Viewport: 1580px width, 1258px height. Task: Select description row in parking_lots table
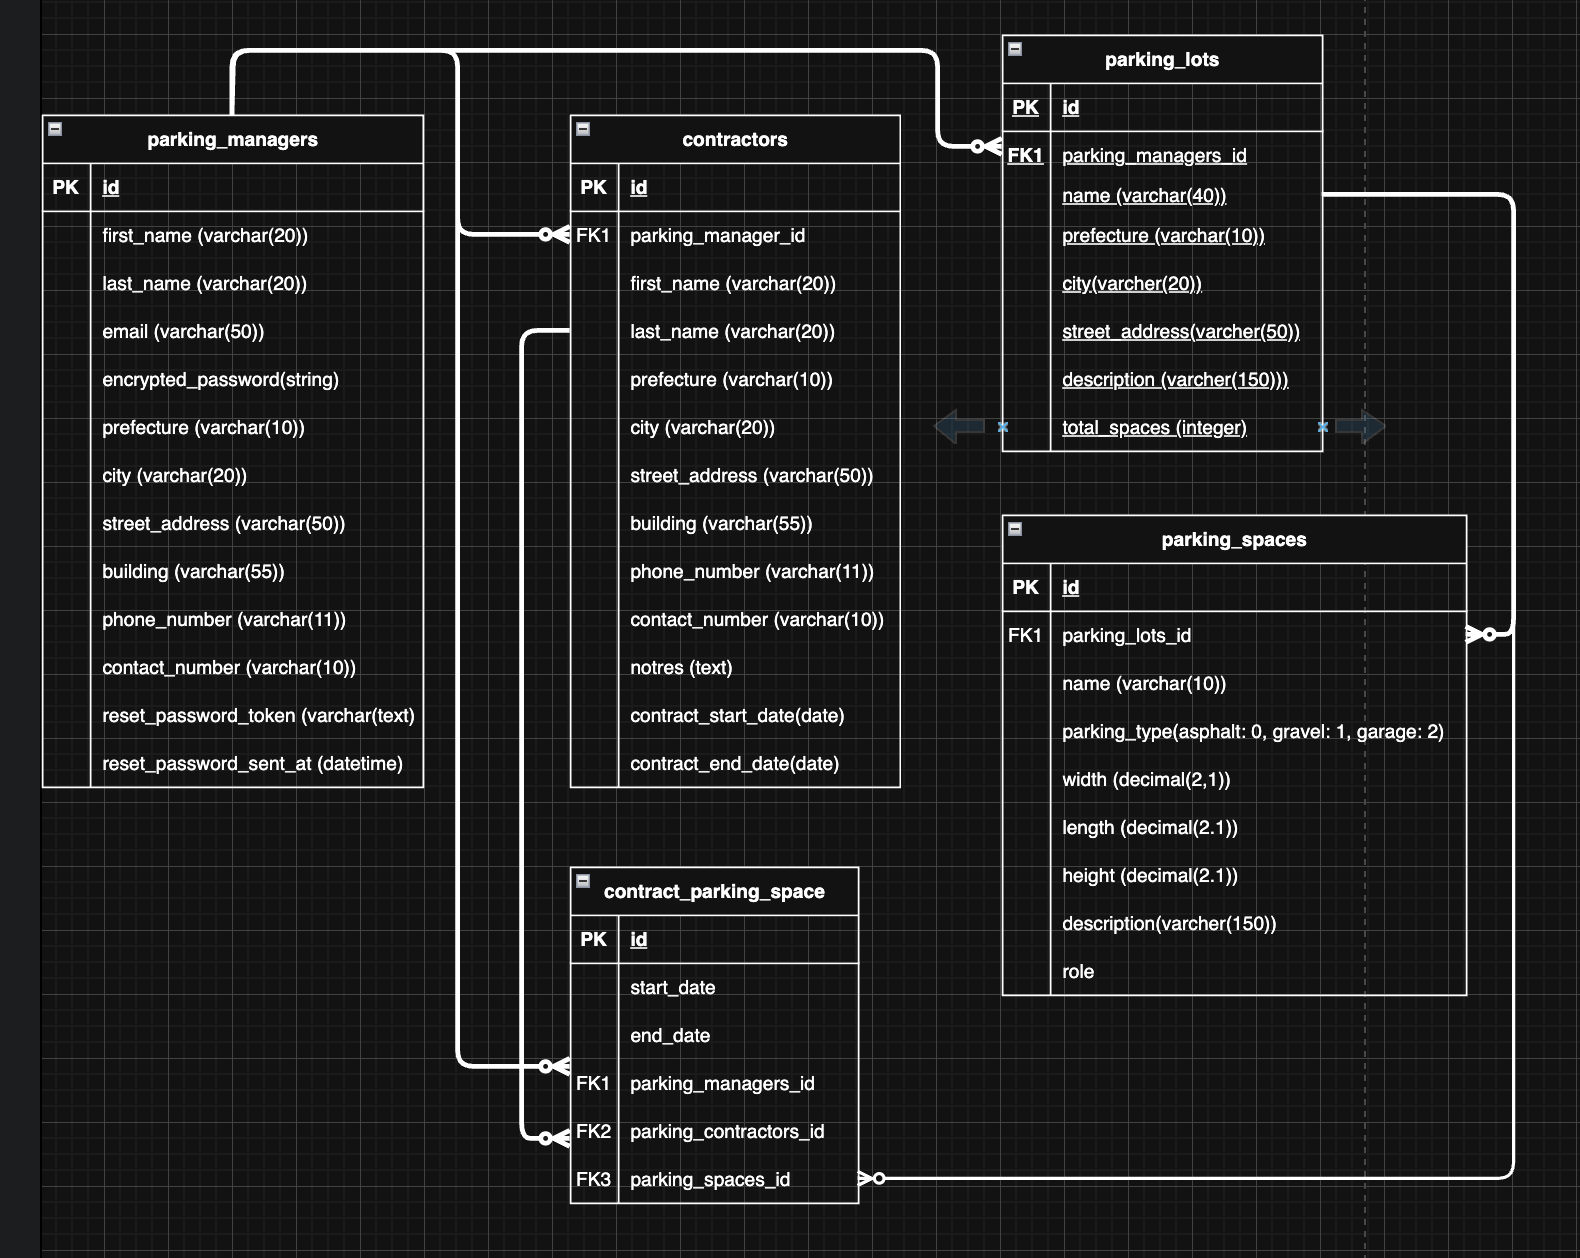tap(1162, 380)
